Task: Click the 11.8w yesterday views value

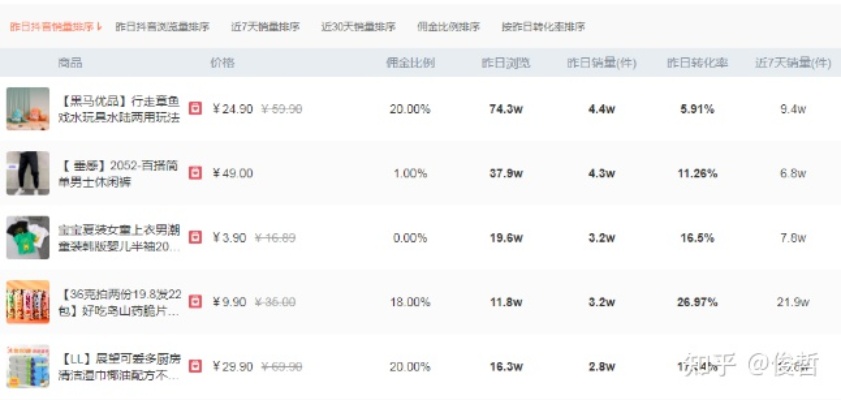Action: (506, 302)
